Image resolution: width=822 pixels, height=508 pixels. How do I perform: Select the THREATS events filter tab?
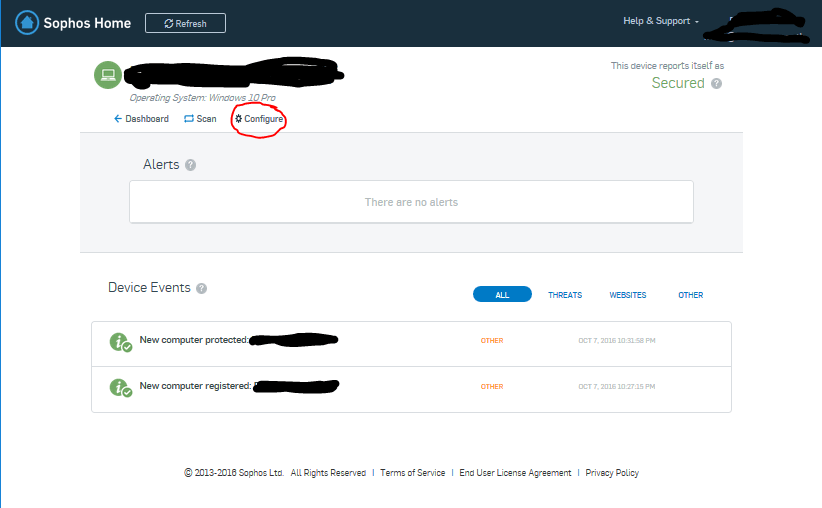click(x=565, y=295)
